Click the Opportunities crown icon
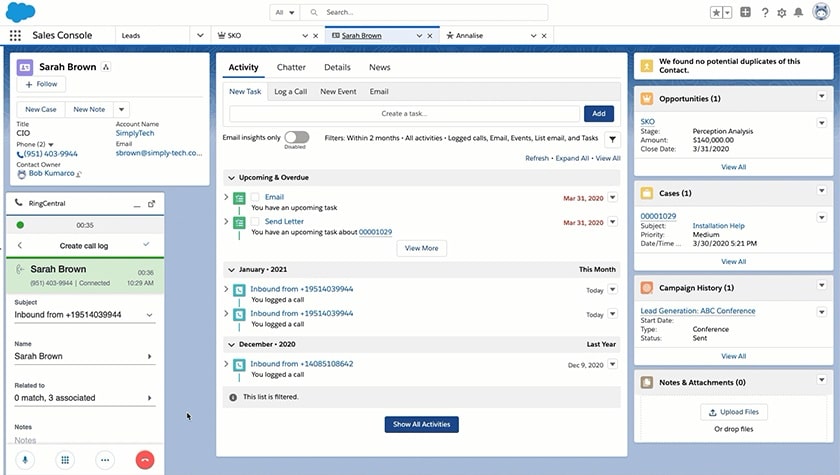The width and height of the screenshot is (840, 475). pyautogui.click(x=647, y=99)
